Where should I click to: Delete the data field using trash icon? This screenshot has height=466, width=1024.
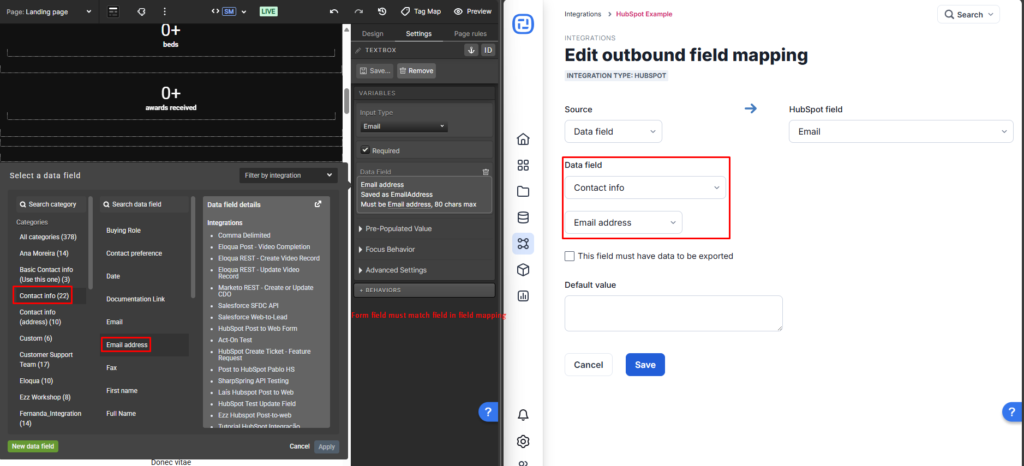click(x=485, y=172)
